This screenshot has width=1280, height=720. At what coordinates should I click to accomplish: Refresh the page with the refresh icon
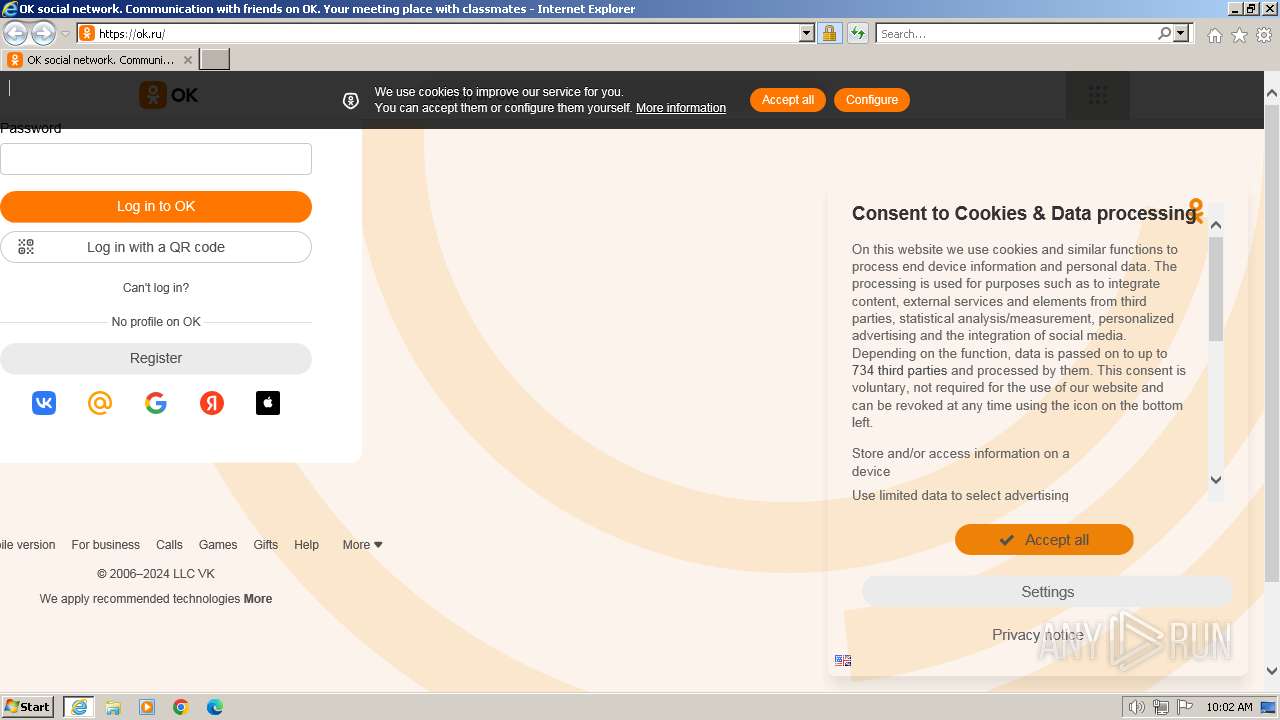tap(858, 33)
